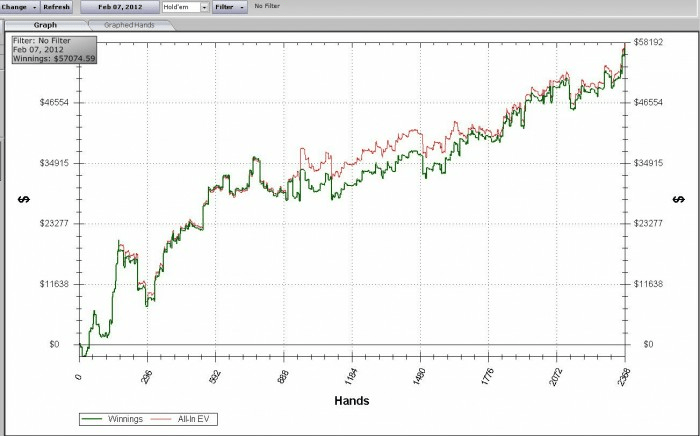
Task: Click the right axis $46554 label
Action: click(648, 102)
